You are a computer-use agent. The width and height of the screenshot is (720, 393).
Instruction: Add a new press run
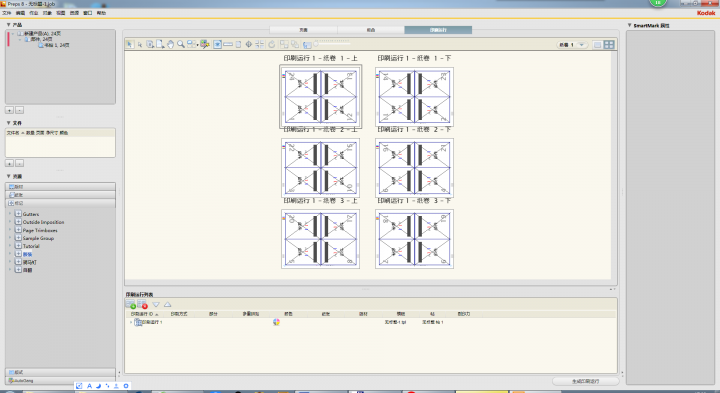coord(130,304)
